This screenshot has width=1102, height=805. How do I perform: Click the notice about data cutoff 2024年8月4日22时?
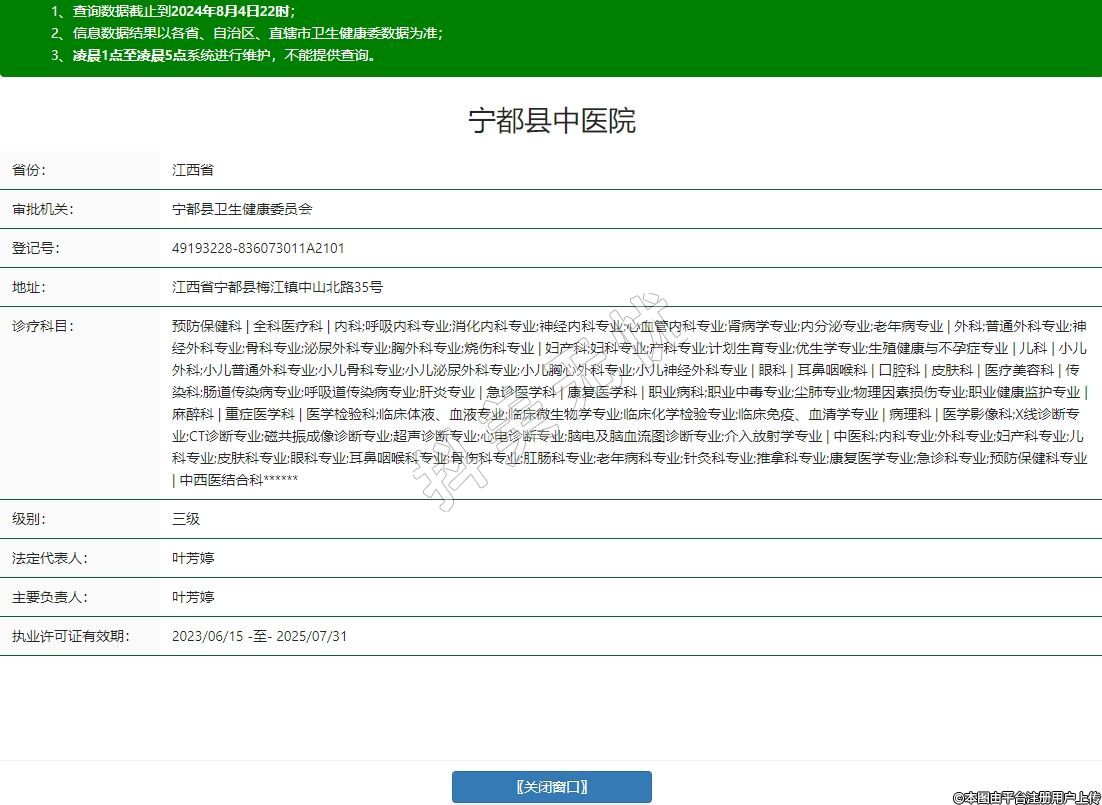point(185,12)
